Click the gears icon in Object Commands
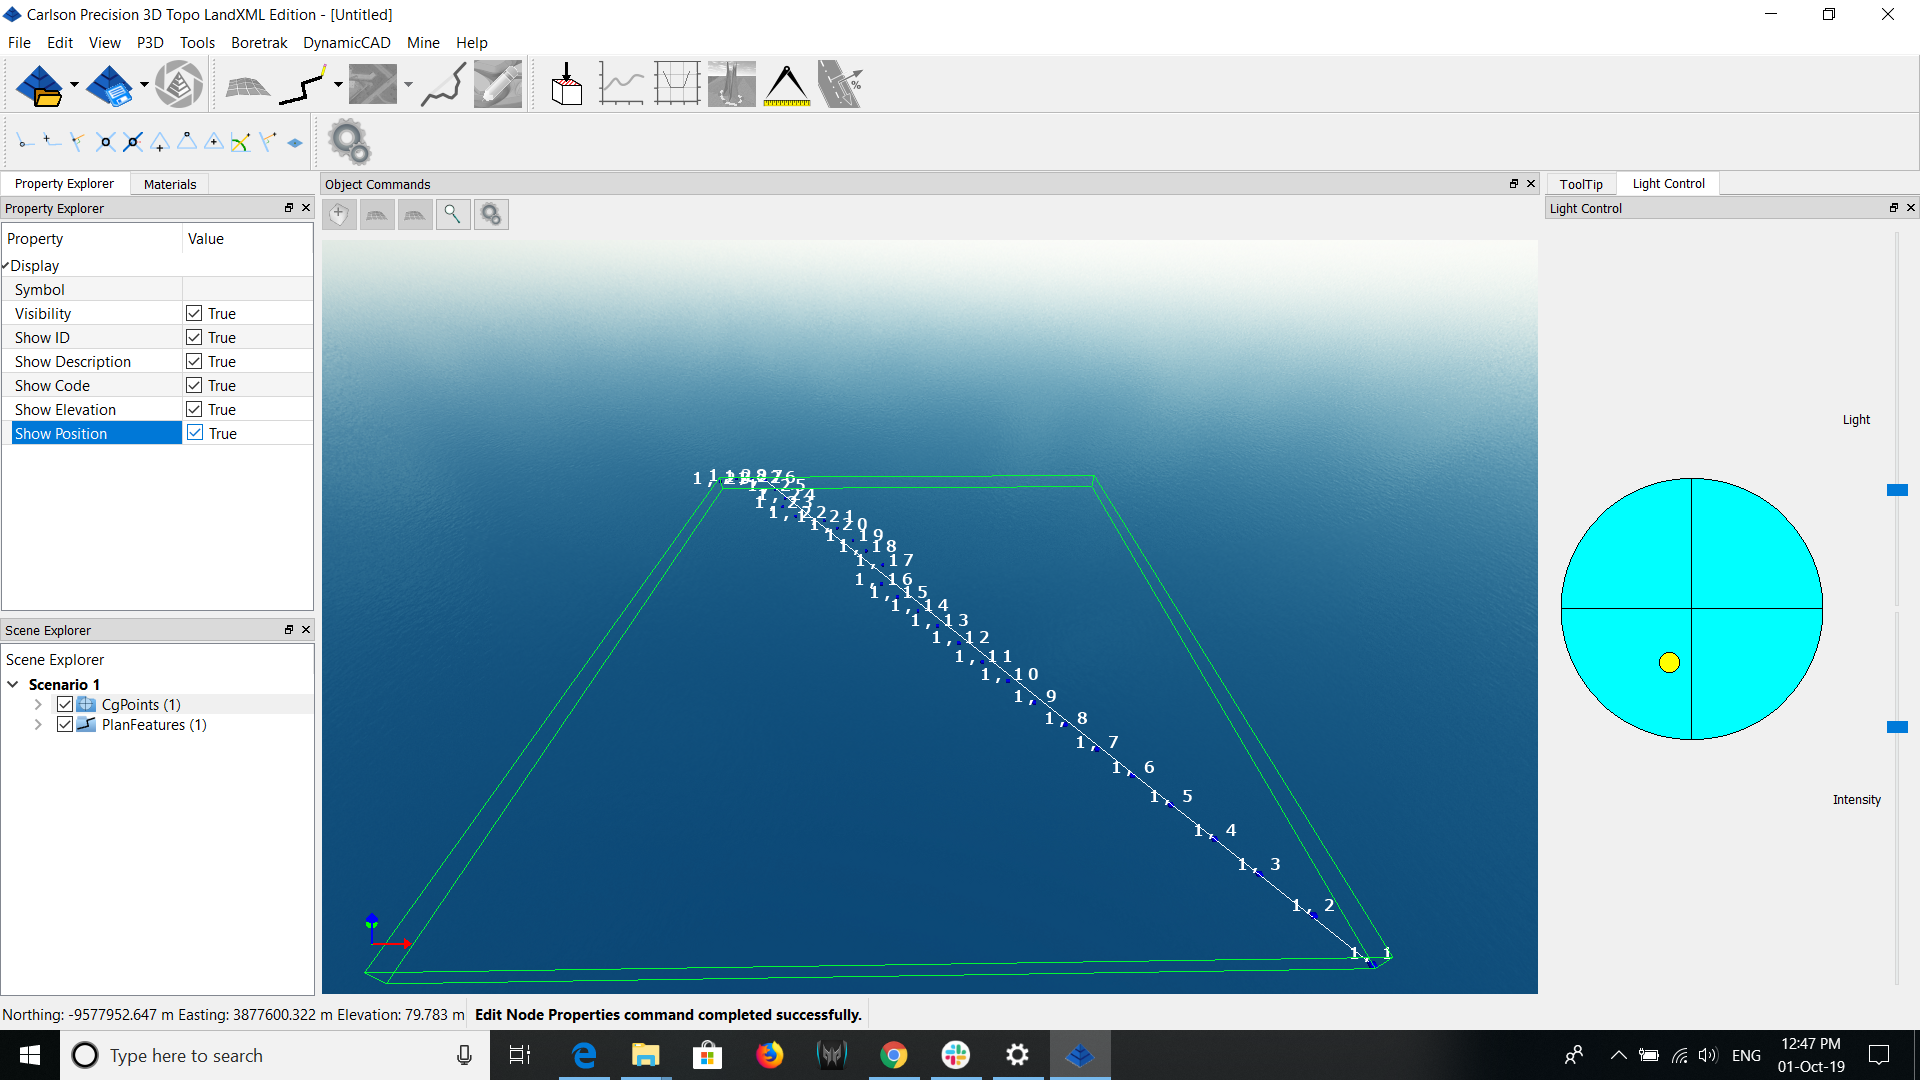1920x1080 pixels. pos(491,214)
